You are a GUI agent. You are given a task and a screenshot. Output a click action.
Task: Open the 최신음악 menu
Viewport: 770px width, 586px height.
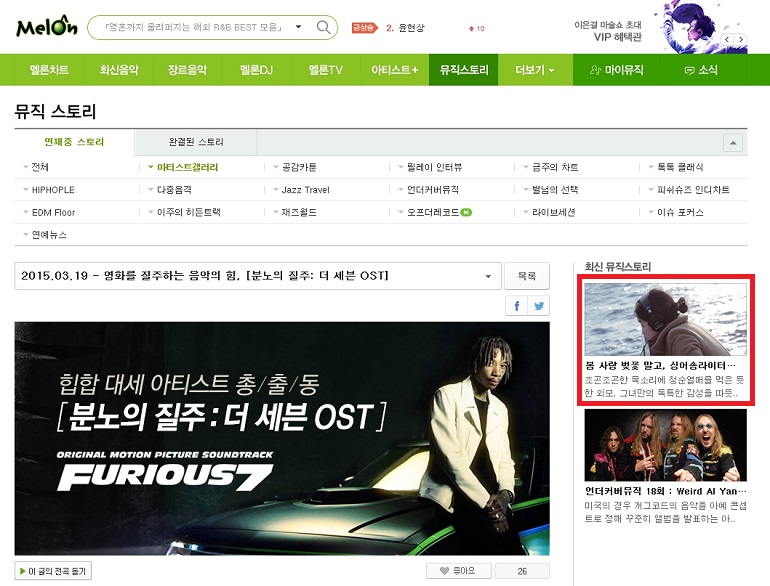pyautogui.click(x=119, y=70)
